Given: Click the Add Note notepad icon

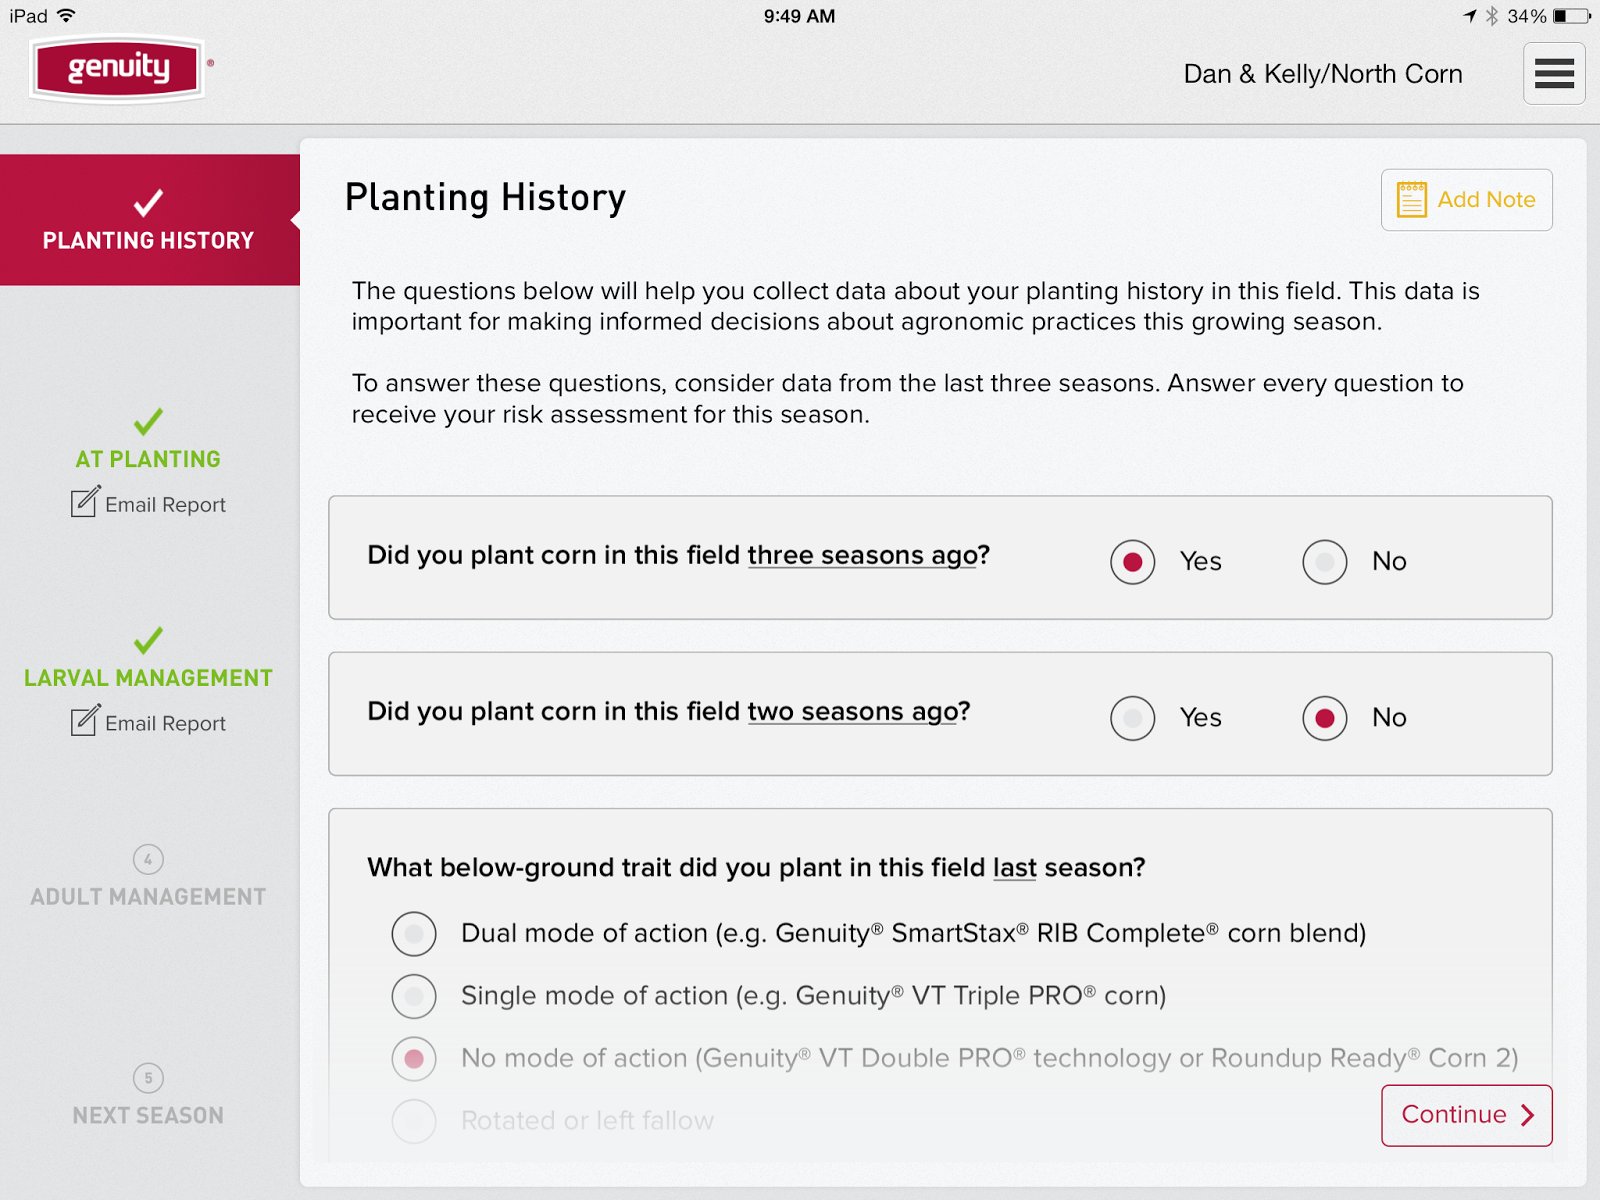Looking at the screenshot, I should [1411, 199].
